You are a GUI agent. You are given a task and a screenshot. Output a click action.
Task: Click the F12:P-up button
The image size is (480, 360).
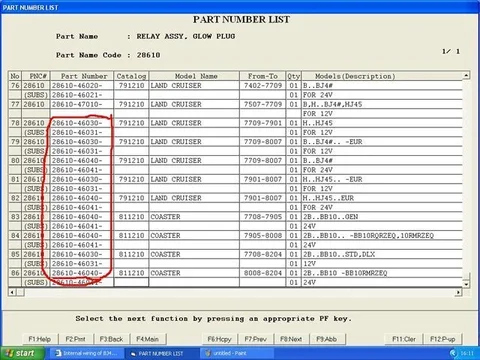tap(443, 339)
